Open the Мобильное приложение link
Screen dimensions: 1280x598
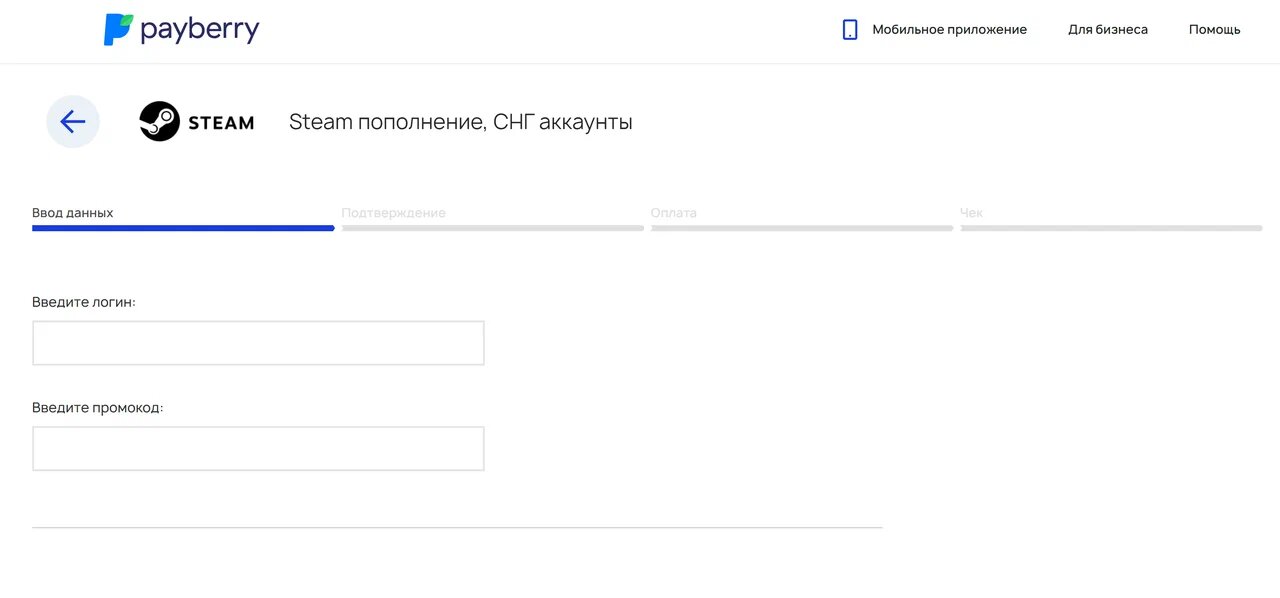(949, 30)
